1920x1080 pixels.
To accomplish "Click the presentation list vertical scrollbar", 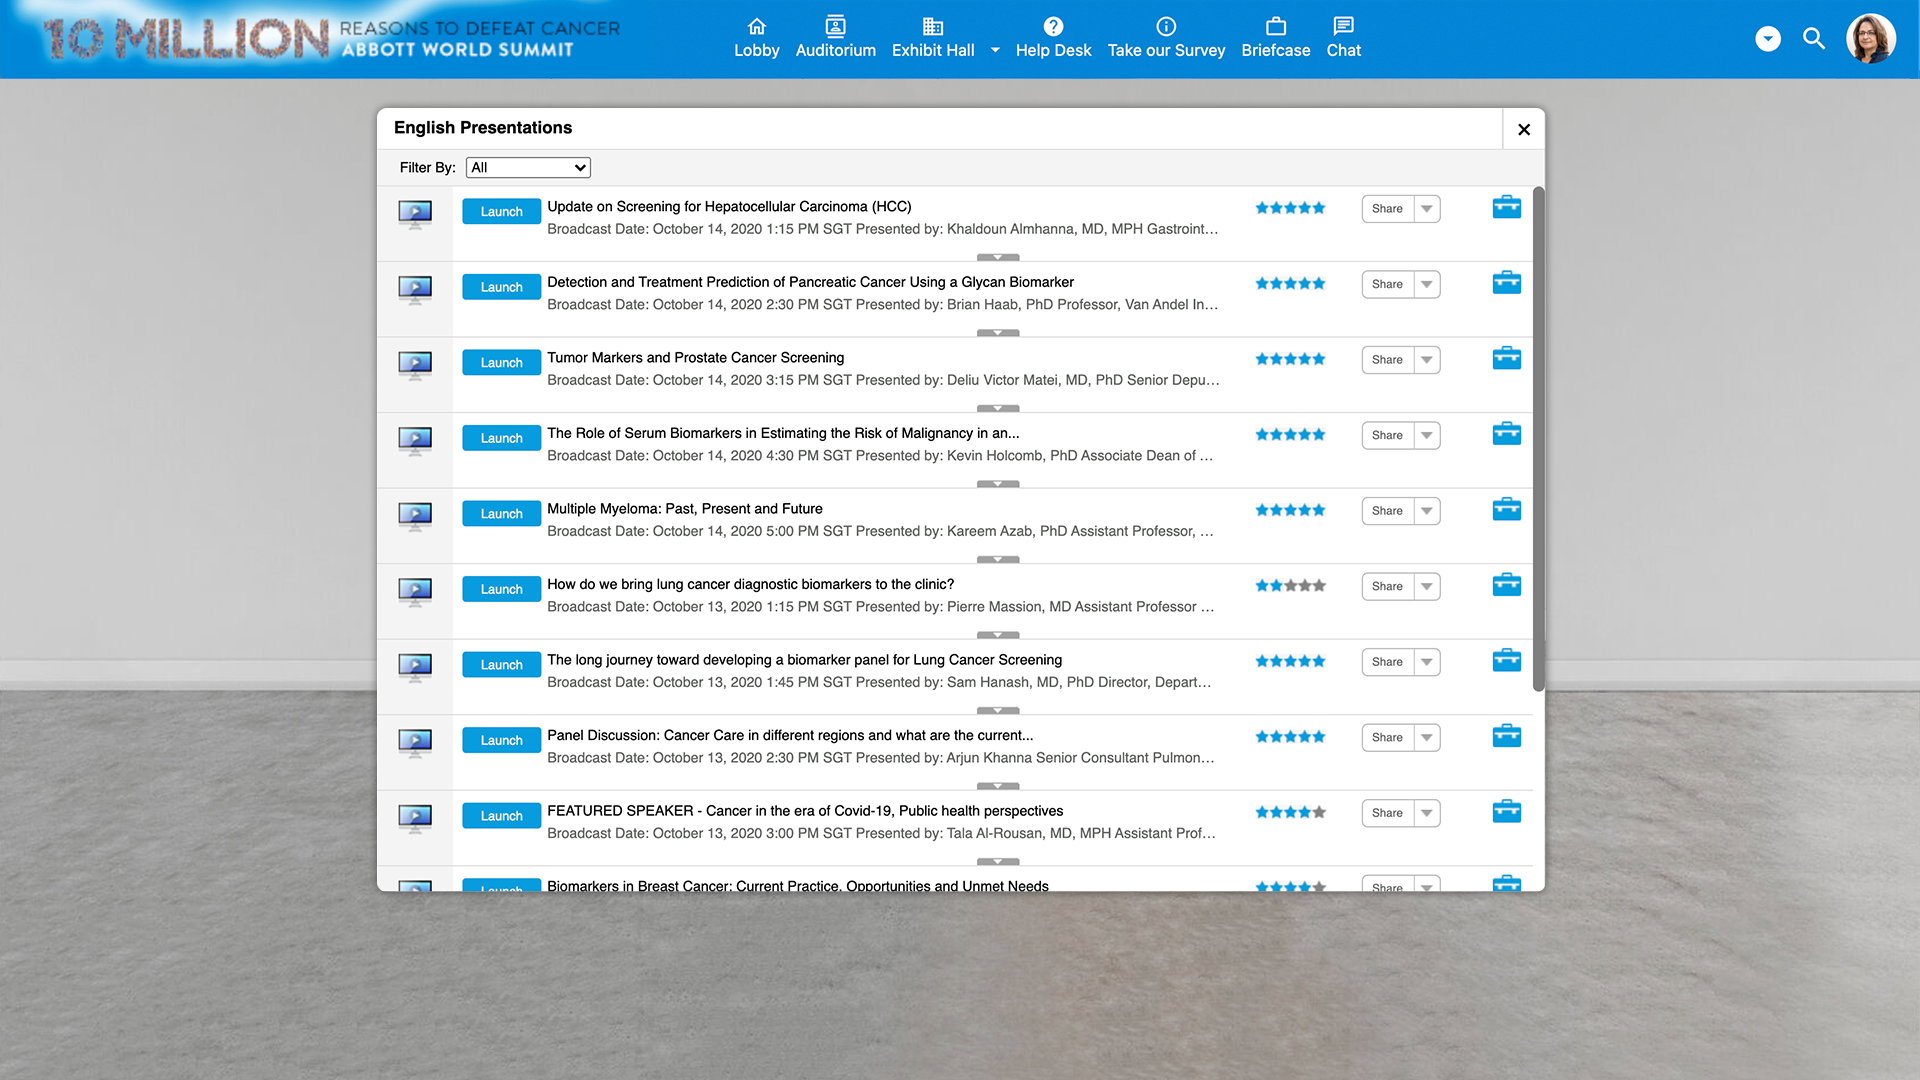I will click(x=1538, y=439).
